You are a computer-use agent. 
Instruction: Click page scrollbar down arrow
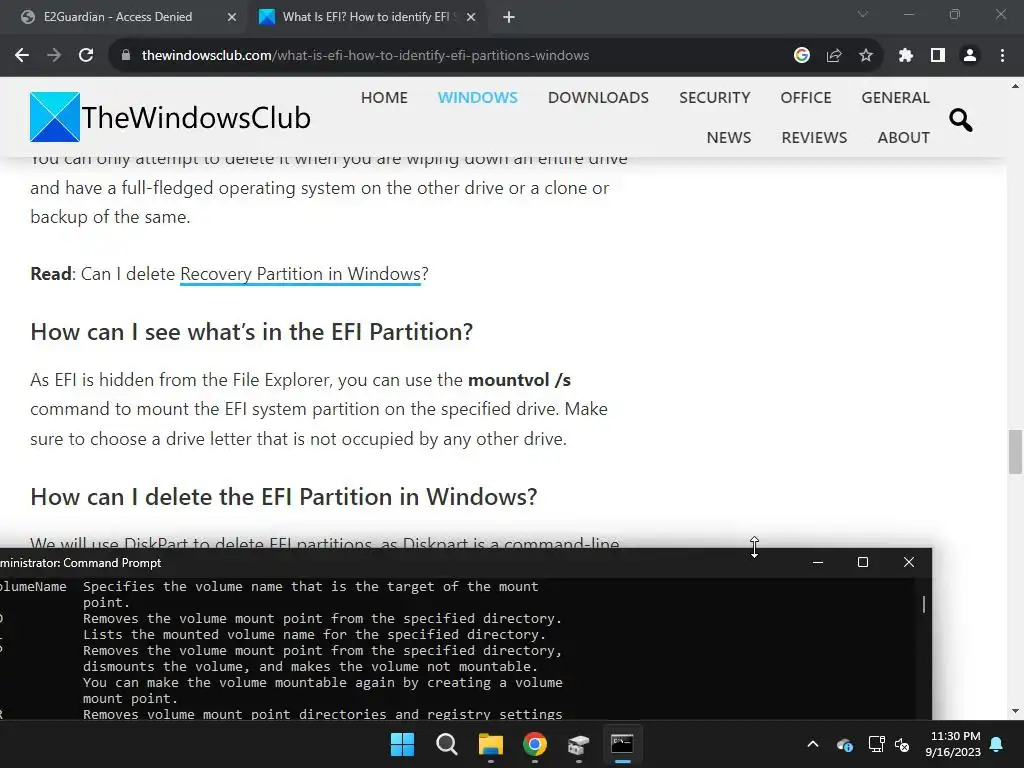pos(1015,711)
